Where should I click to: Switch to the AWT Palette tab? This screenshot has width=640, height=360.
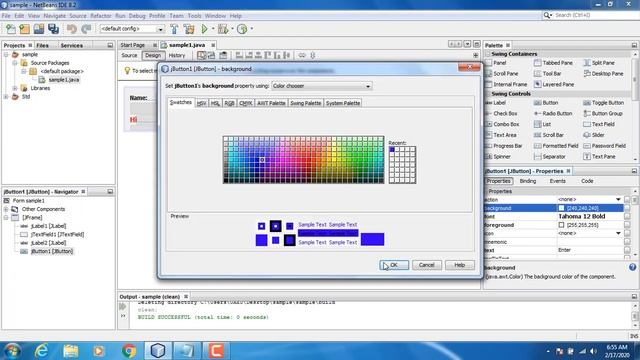pyautogui.click(x=271, y=103)
